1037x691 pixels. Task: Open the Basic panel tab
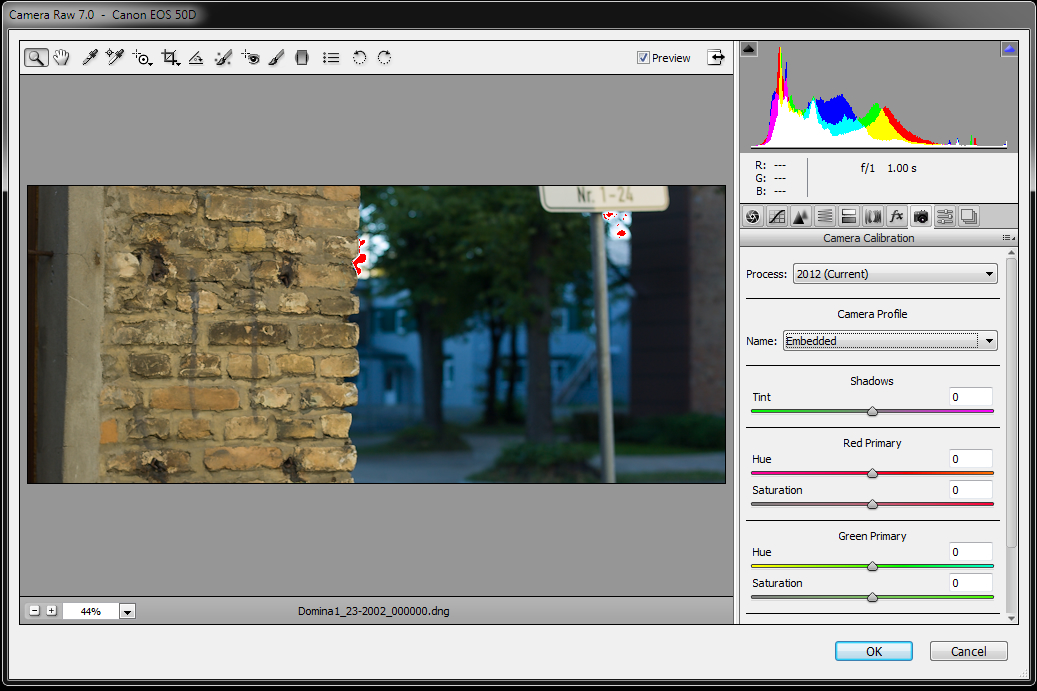(753, 216)
